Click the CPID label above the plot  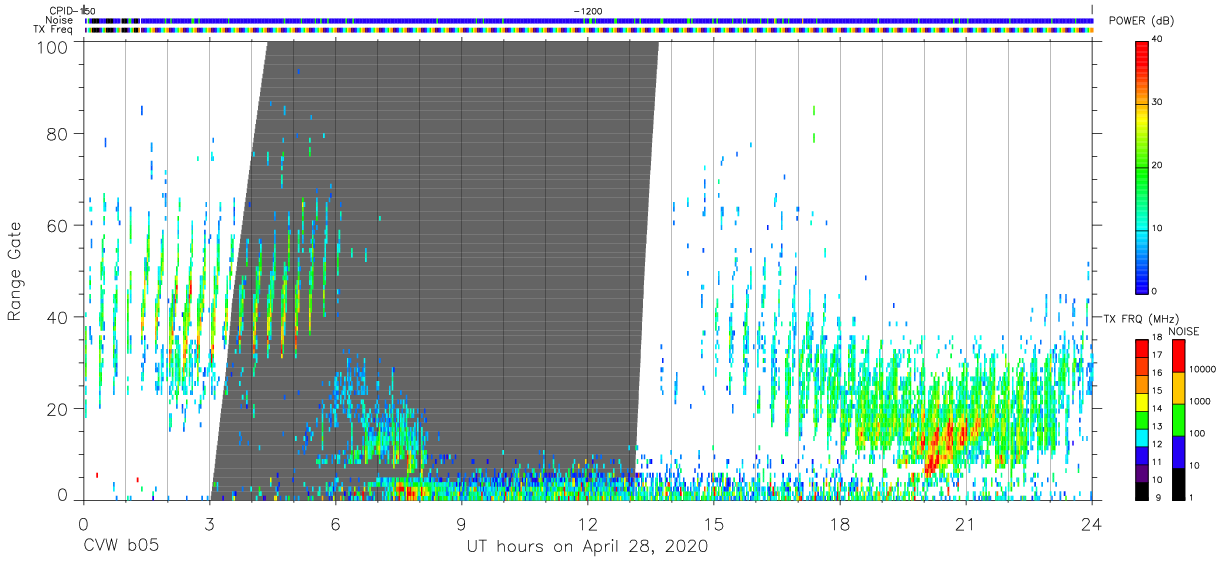pos(63,10)
